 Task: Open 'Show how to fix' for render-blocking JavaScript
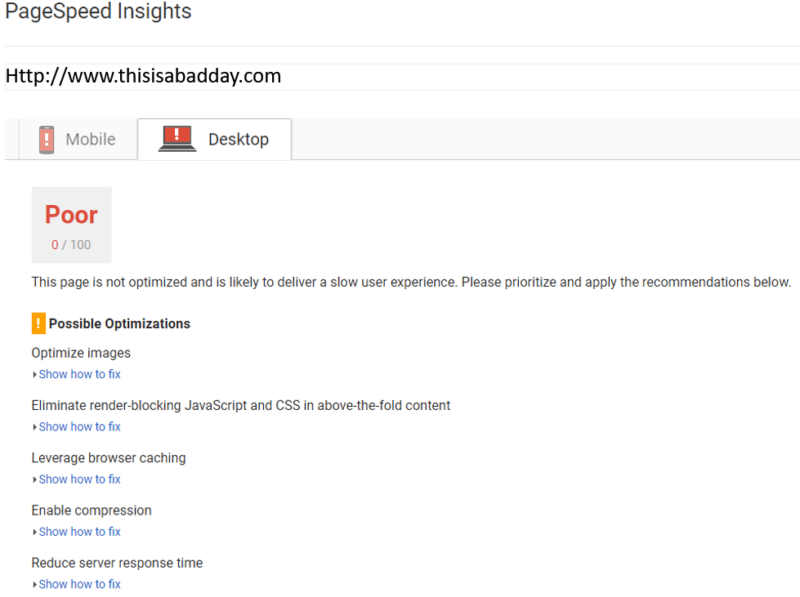[x=79, y=427]
